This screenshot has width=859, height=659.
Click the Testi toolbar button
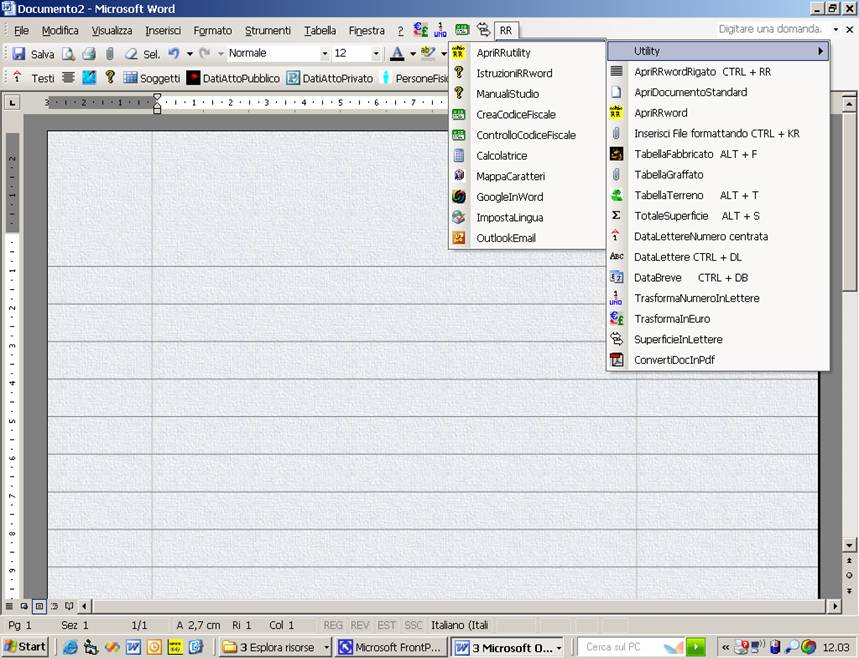[x=34, y=78]
